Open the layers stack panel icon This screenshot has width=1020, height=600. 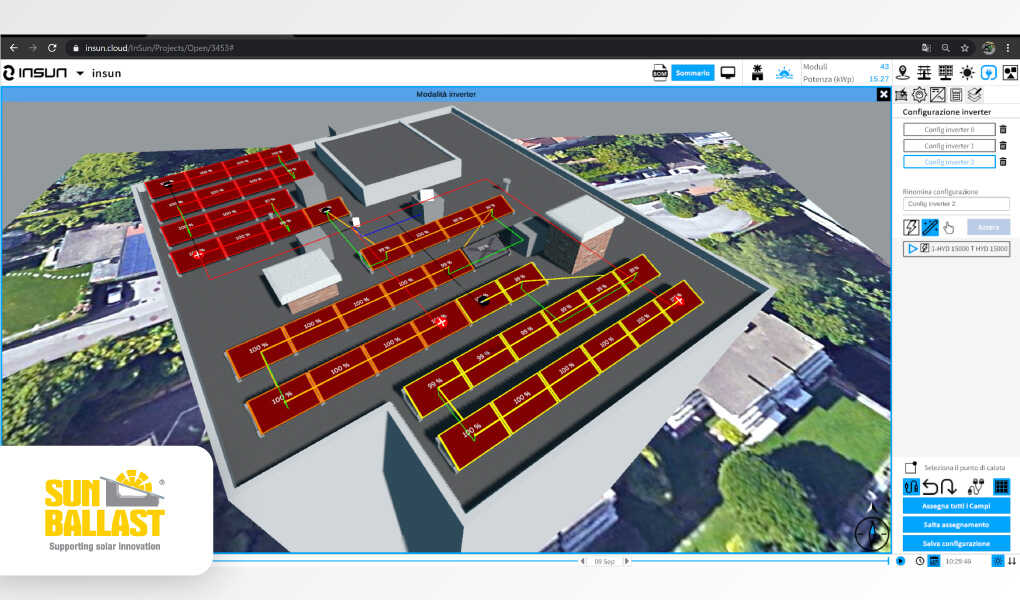coord(975,95)
